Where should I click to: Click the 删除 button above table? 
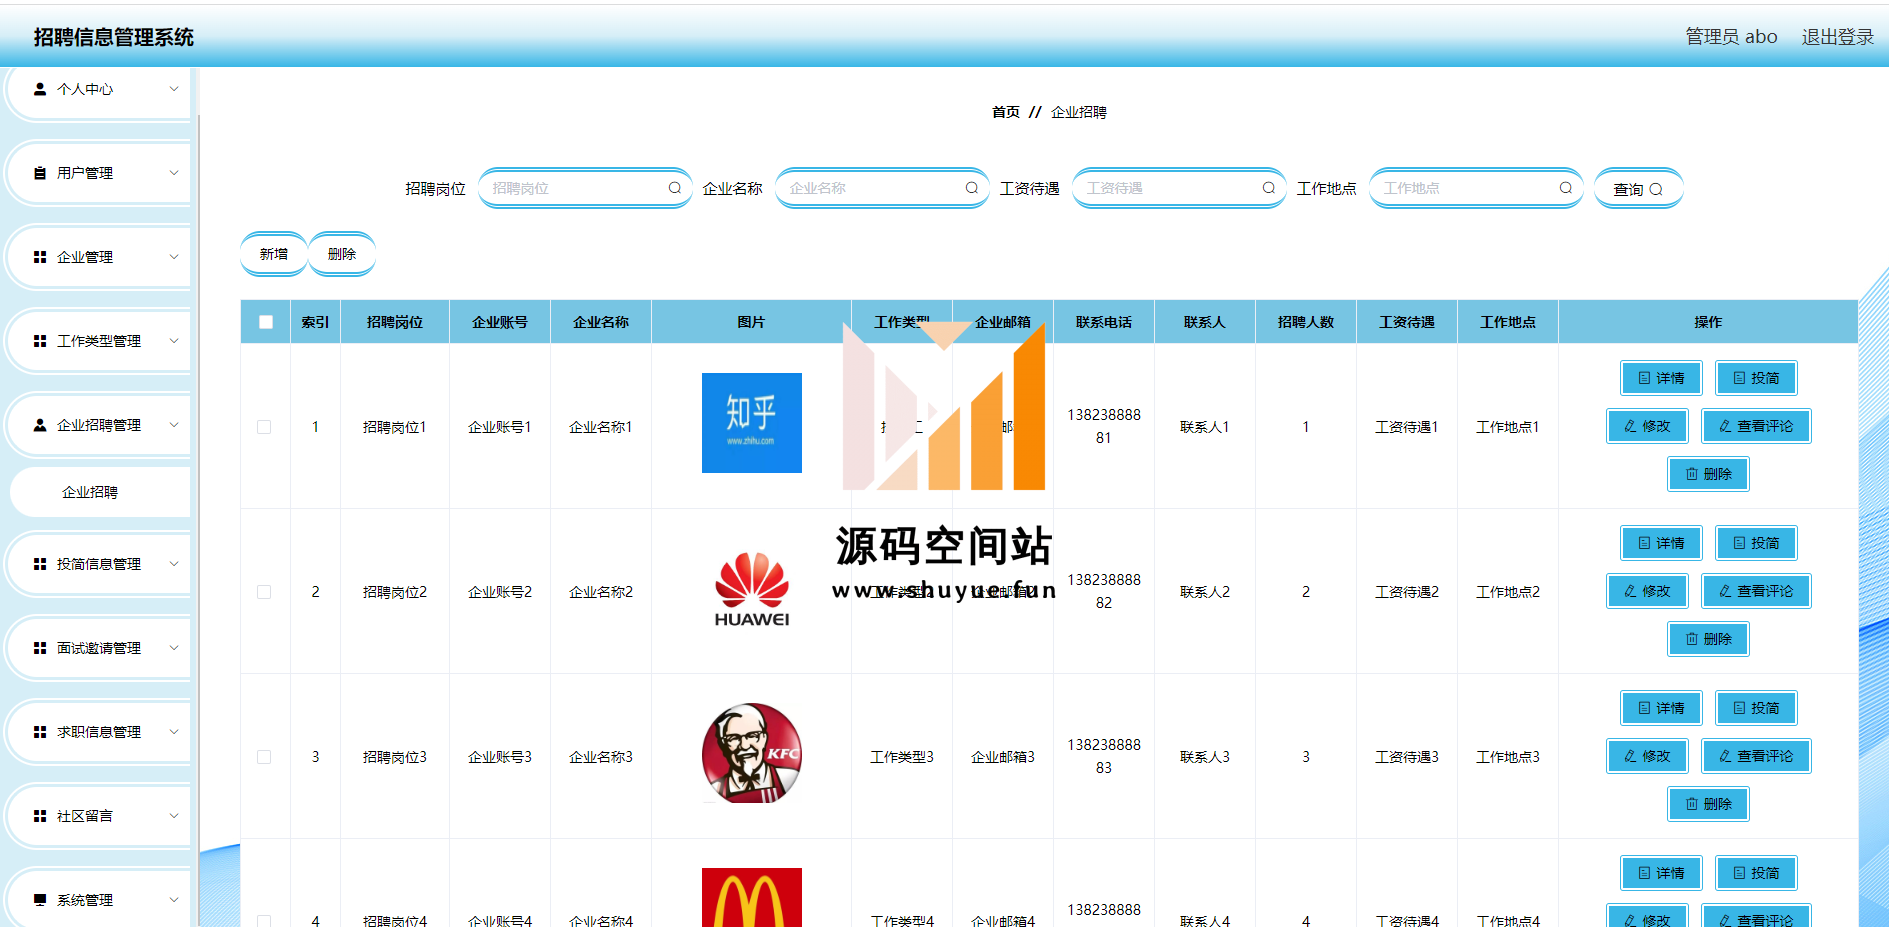pos(342,254)
